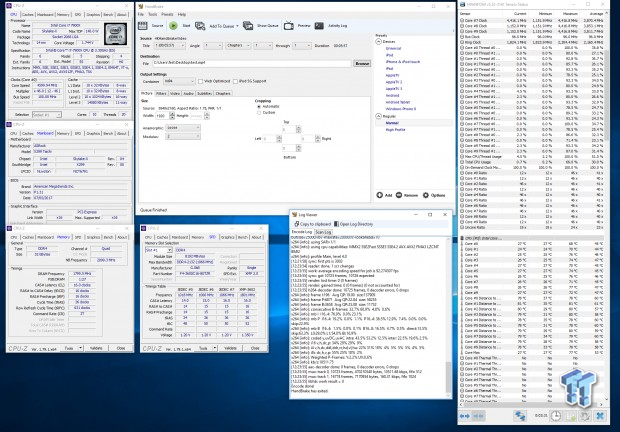Click Validate in the CPU-Z Memory window
The image size is (620, 432).
[96, 348]
